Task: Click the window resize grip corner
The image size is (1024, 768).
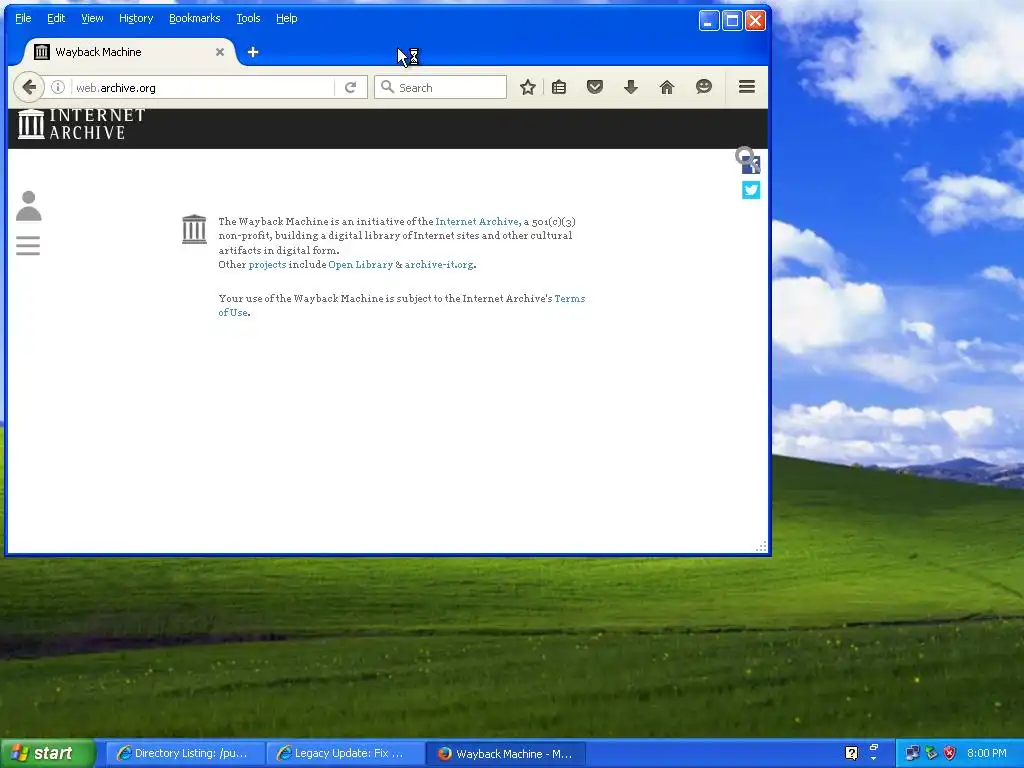Action: coord(761,547)
